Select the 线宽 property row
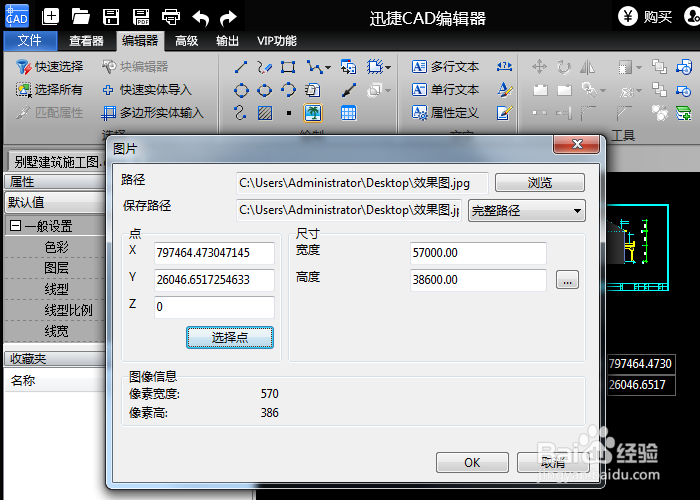Screen dimensions: 700x500 pos(55,331)
